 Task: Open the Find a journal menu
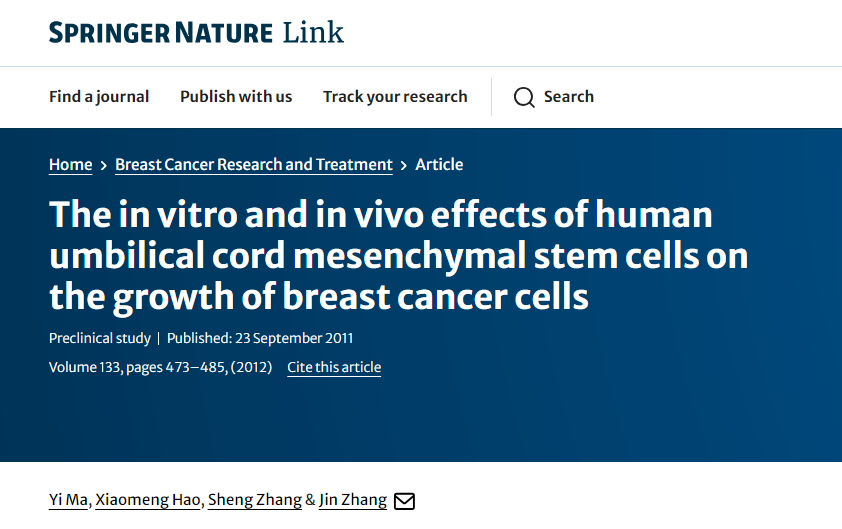click(x=99, y=97)
